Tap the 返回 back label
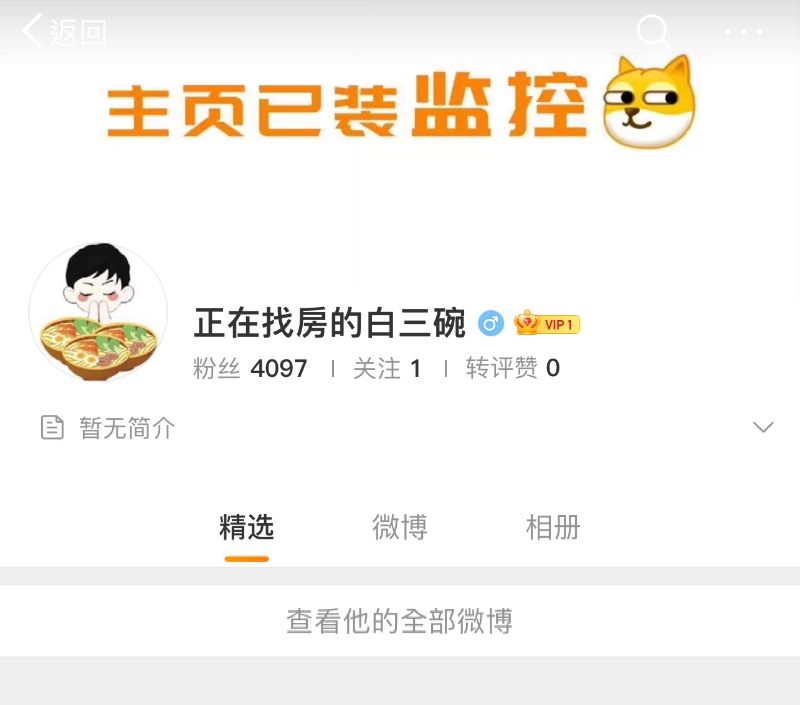The height and width of the screenshot is (705, 800). (x=78, y=32)
